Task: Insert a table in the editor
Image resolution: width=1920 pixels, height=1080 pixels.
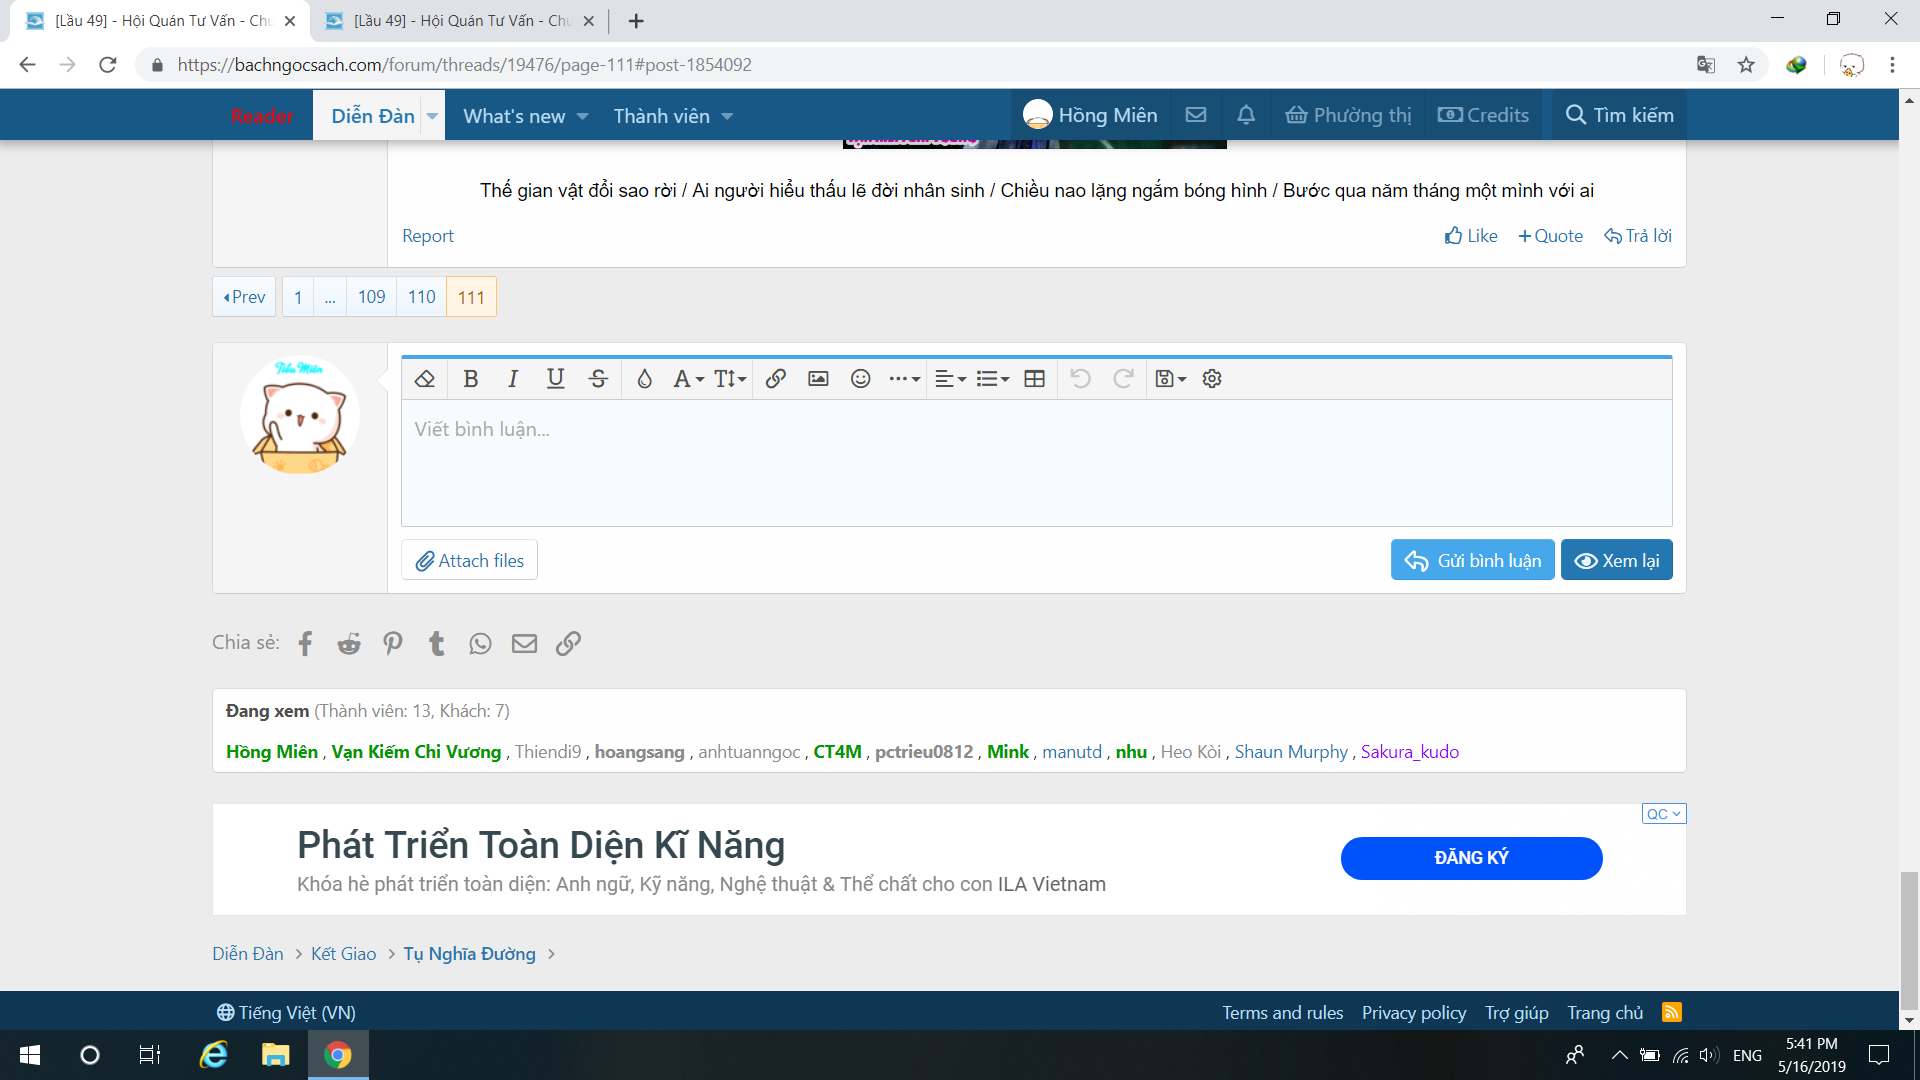Action: click(1035, 379)
